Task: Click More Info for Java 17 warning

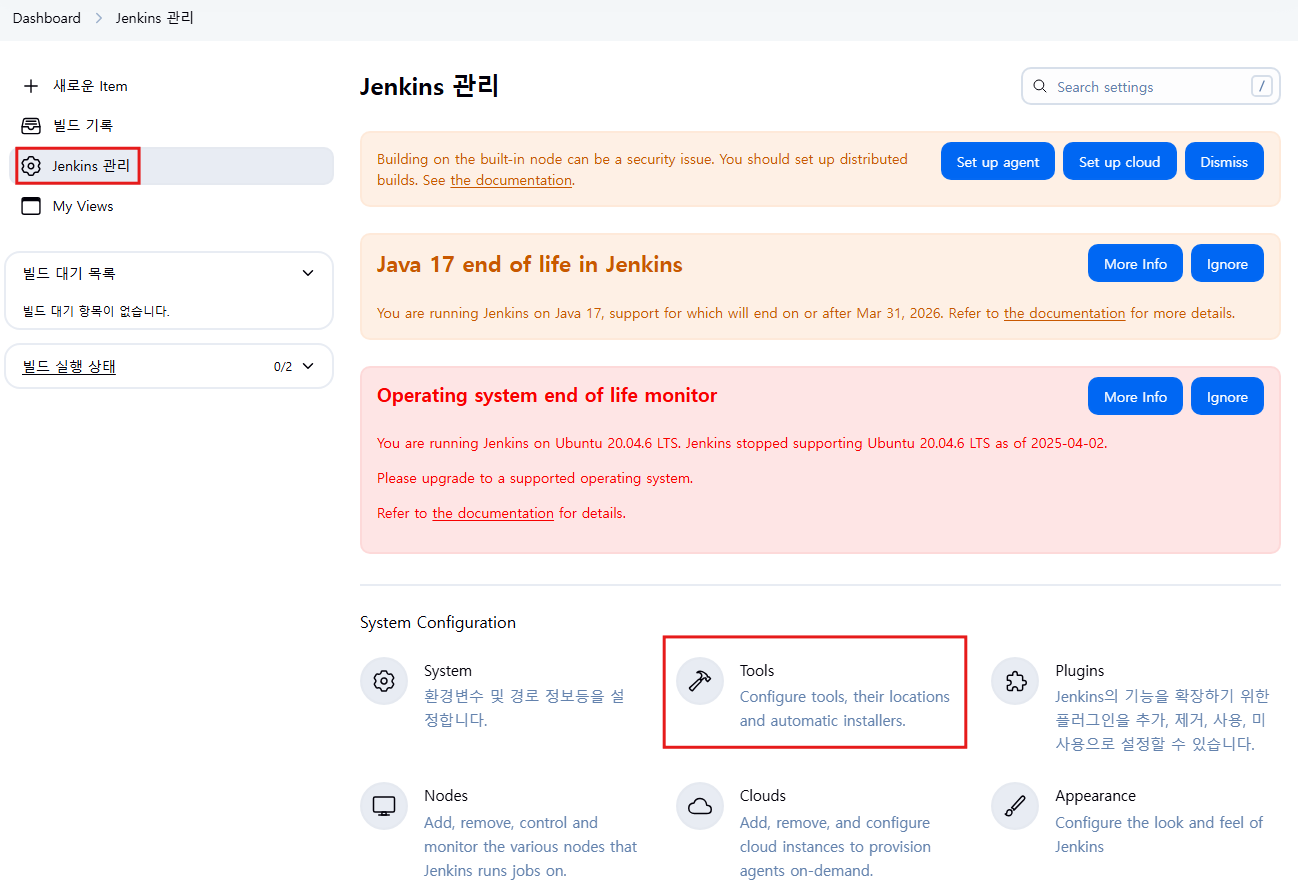Action: pyautogui.click(x=1135, y=263)
